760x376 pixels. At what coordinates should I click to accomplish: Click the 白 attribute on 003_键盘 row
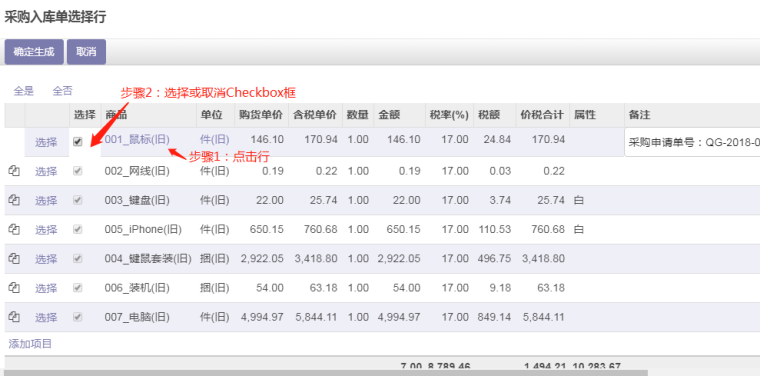579,200
